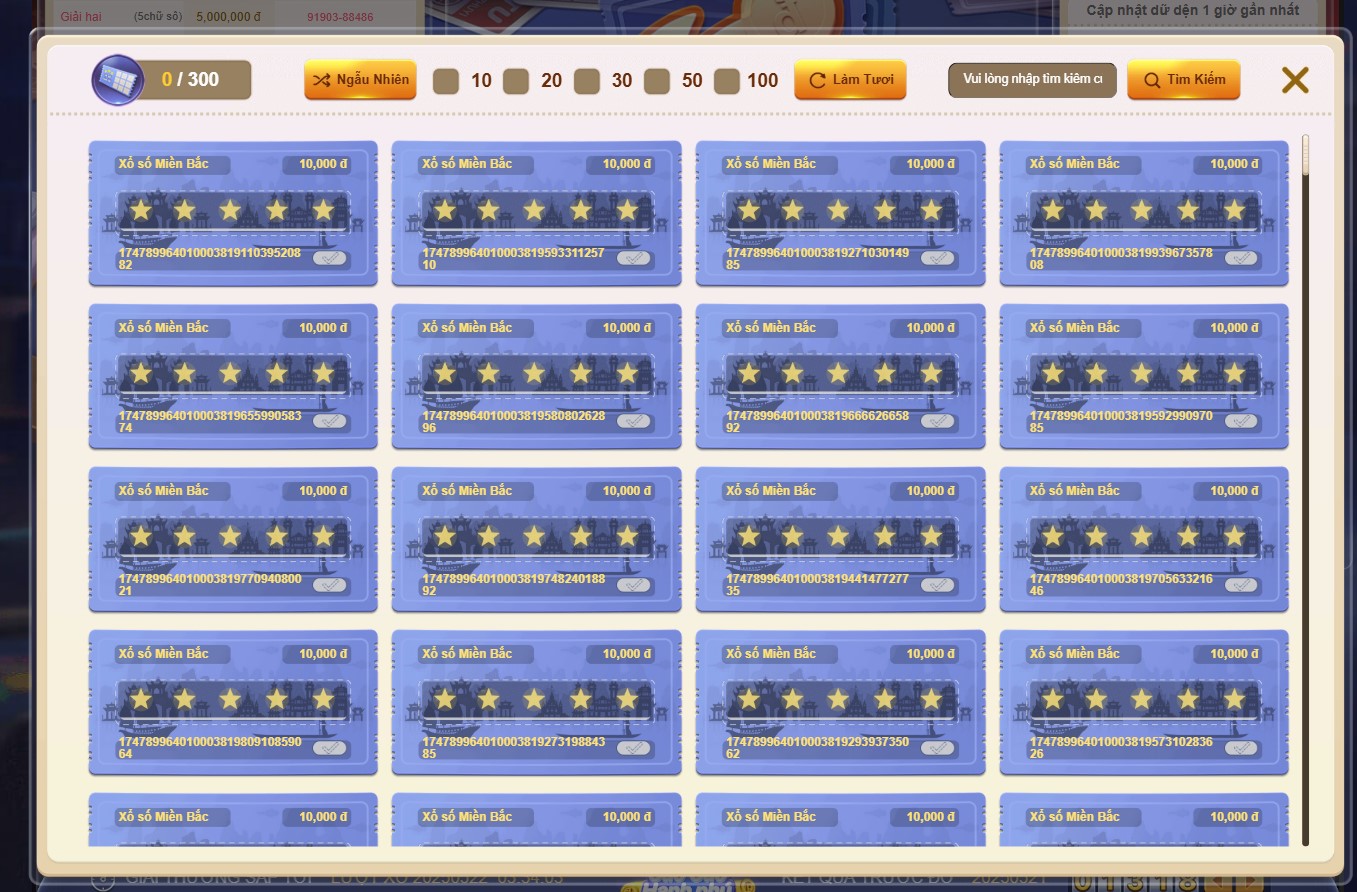Select the ticket card ending 10283626

[x=1145, y=702]
